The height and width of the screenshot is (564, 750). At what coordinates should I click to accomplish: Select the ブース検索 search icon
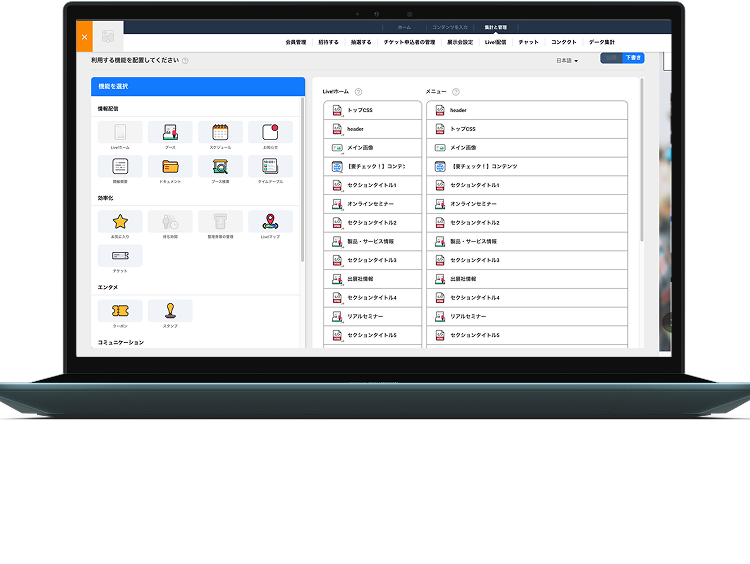coord(220,167)
